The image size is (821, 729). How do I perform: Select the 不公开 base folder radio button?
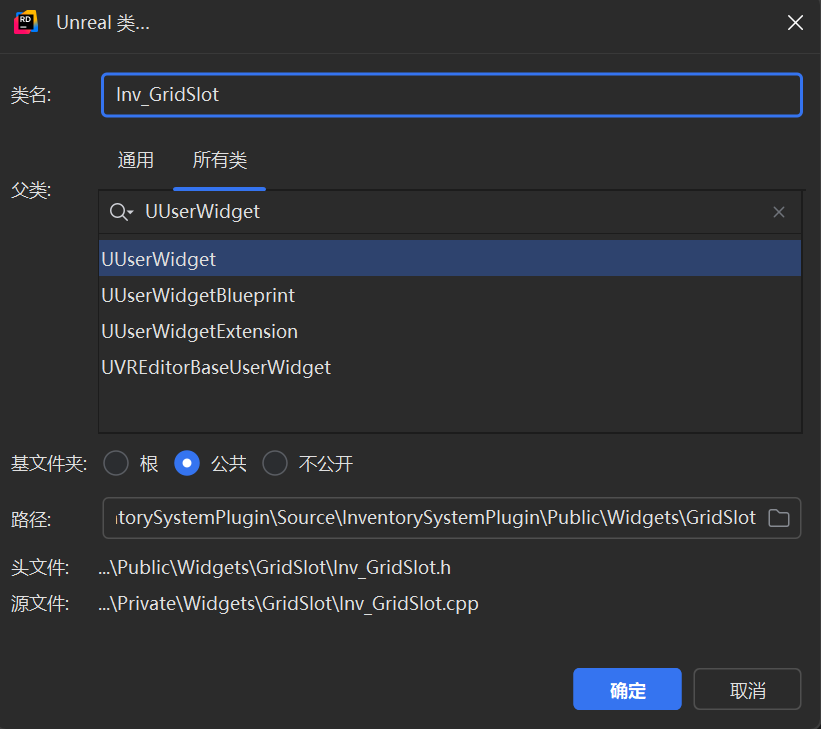[x=275, y=463]
